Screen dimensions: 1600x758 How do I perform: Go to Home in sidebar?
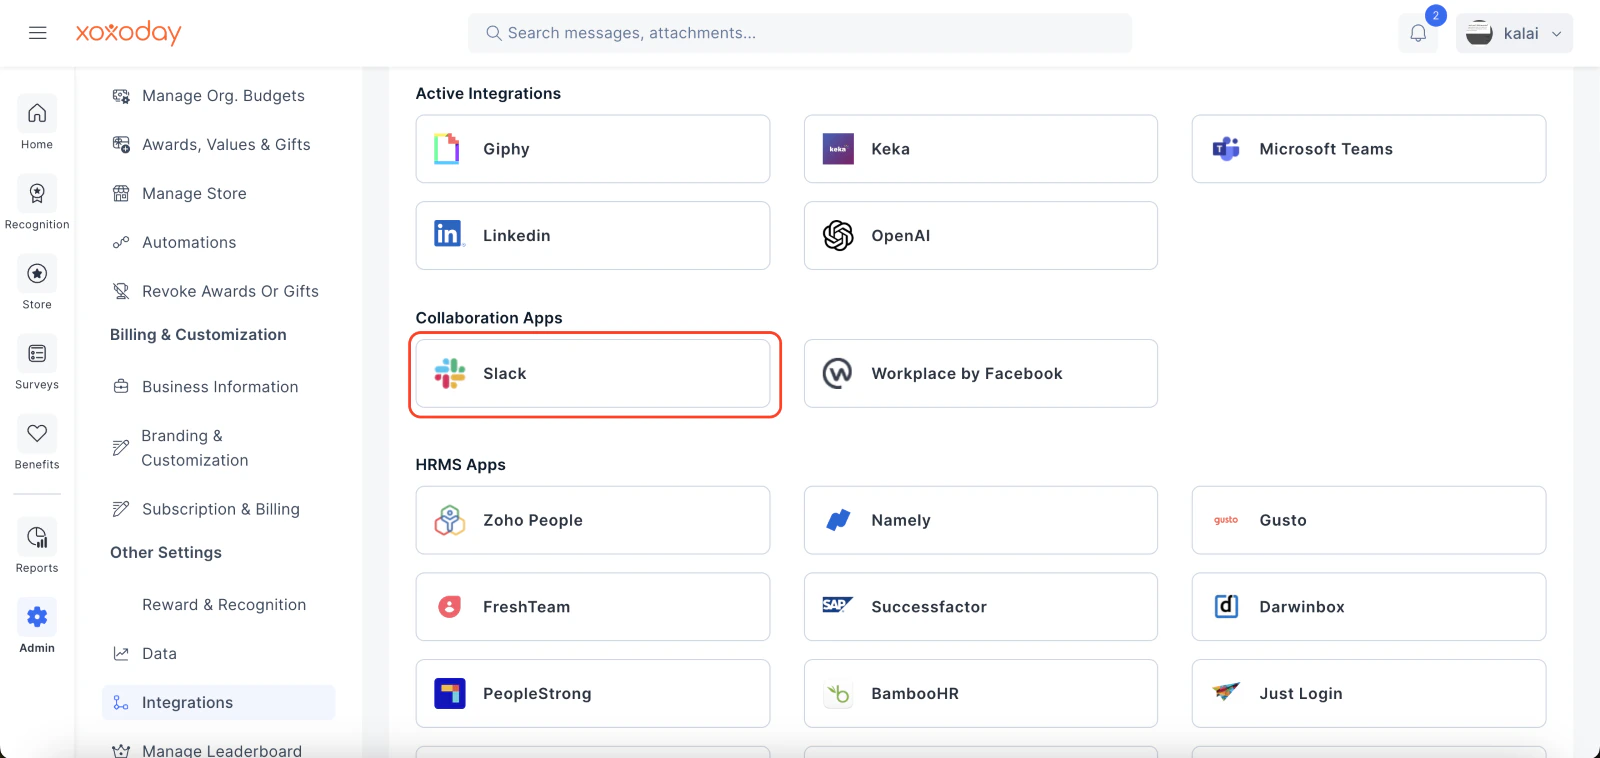tap(37, 123)
